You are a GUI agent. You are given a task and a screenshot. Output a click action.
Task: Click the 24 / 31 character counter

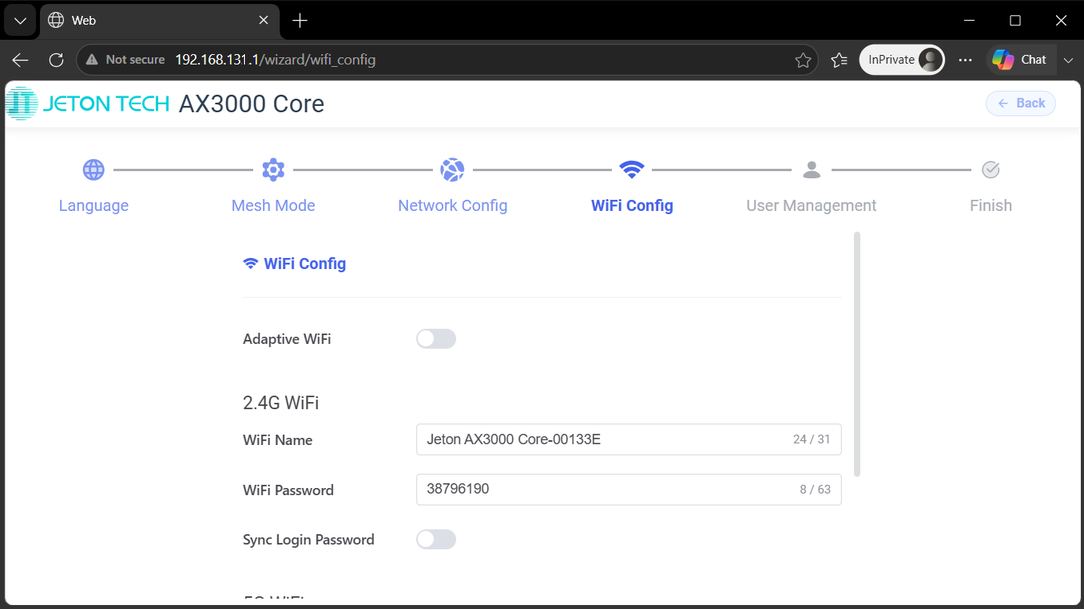[812, 440]
